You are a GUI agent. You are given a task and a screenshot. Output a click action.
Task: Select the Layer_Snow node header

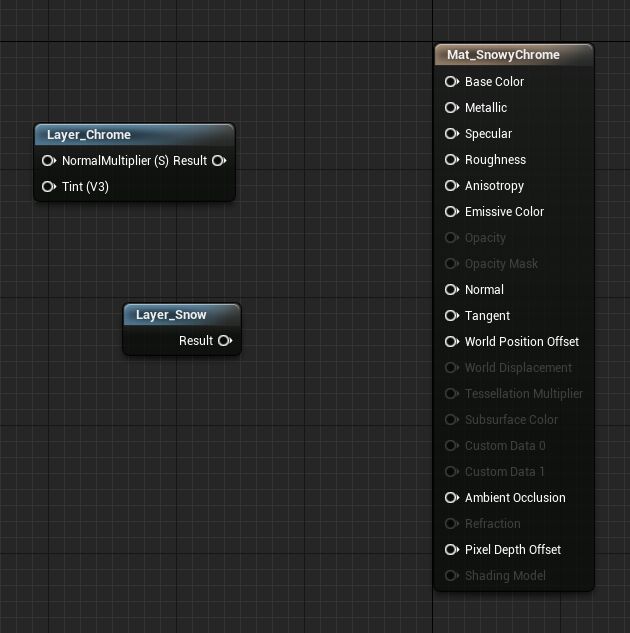[x=182, y=315]
